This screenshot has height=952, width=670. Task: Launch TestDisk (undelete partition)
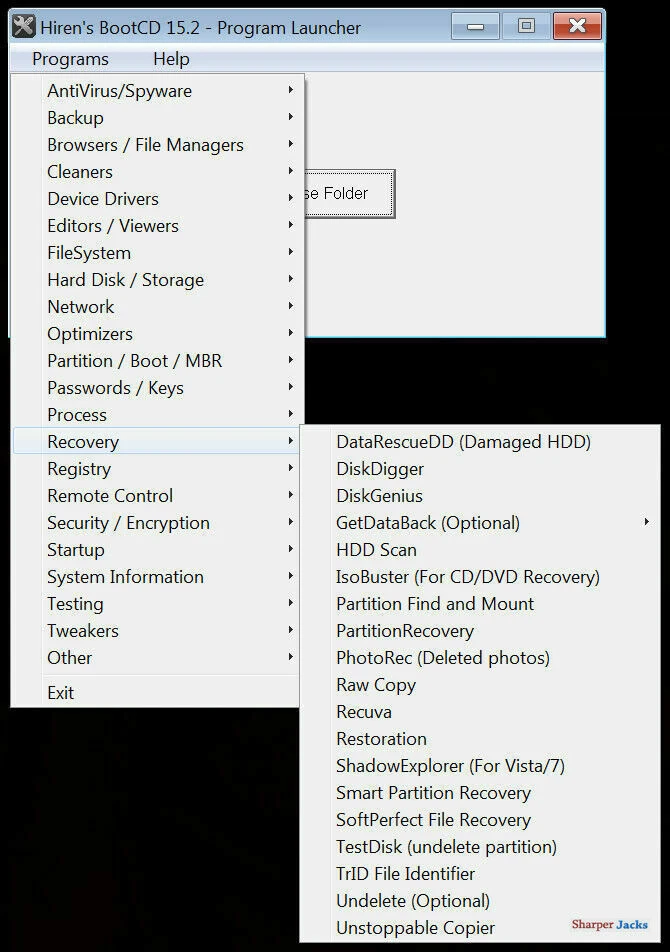pos(479,847)
